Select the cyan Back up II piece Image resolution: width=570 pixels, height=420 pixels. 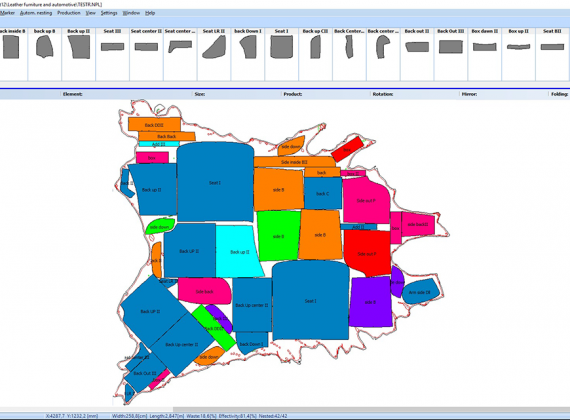pyautogui.click(x=240, y=252)
